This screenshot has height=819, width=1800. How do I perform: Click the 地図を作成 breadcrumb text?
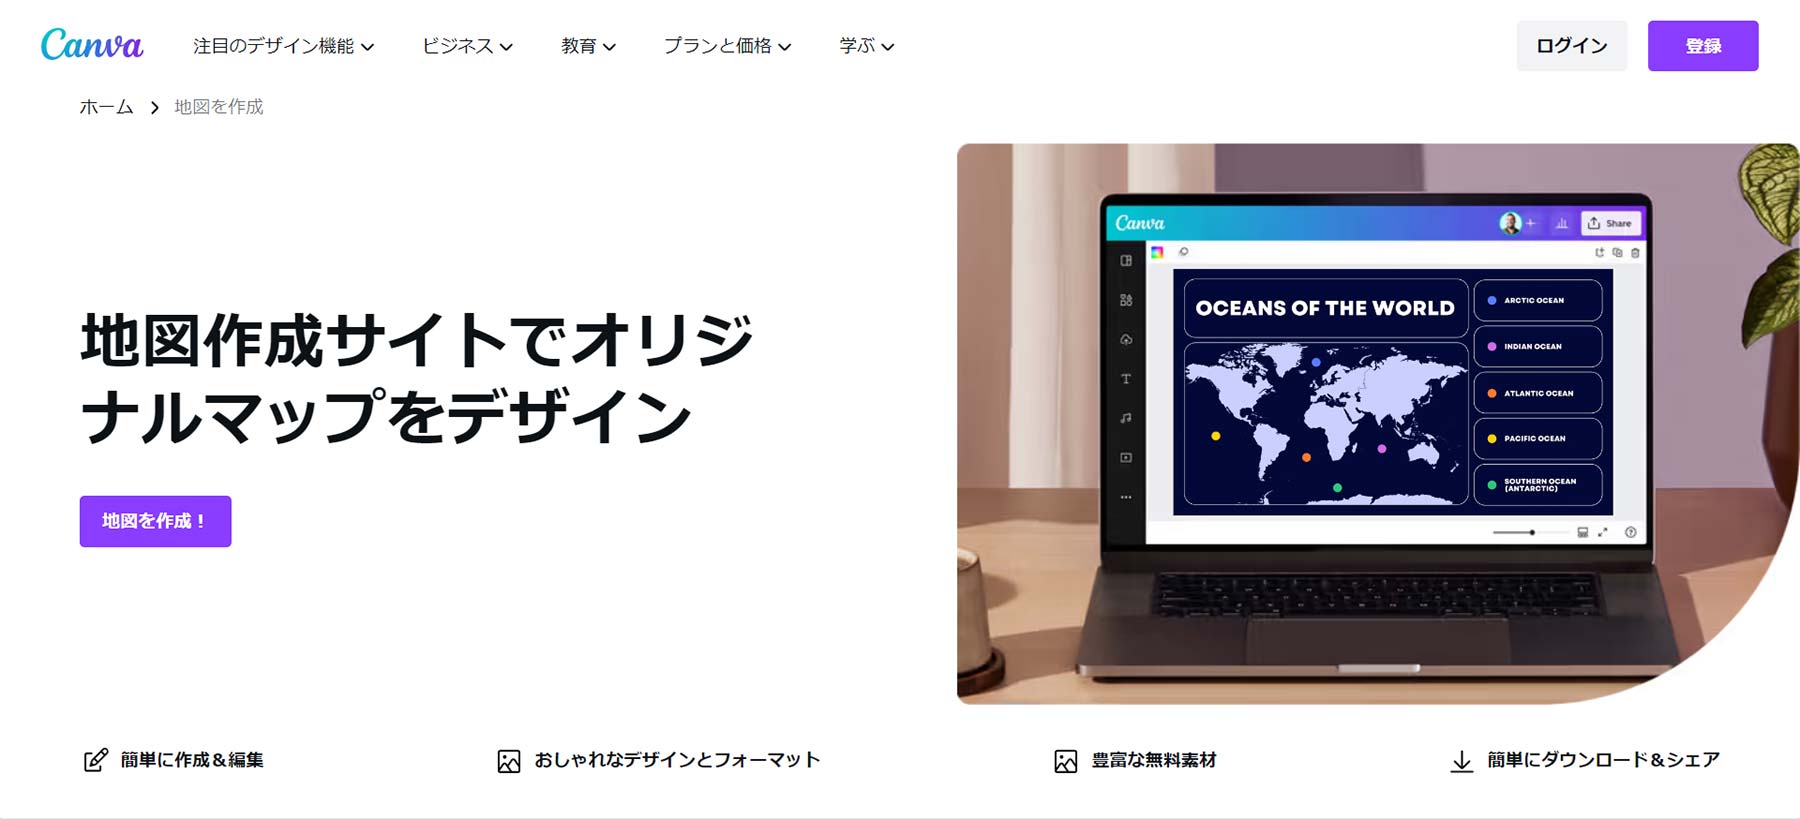pyautogui.click(x=219, y=107)
